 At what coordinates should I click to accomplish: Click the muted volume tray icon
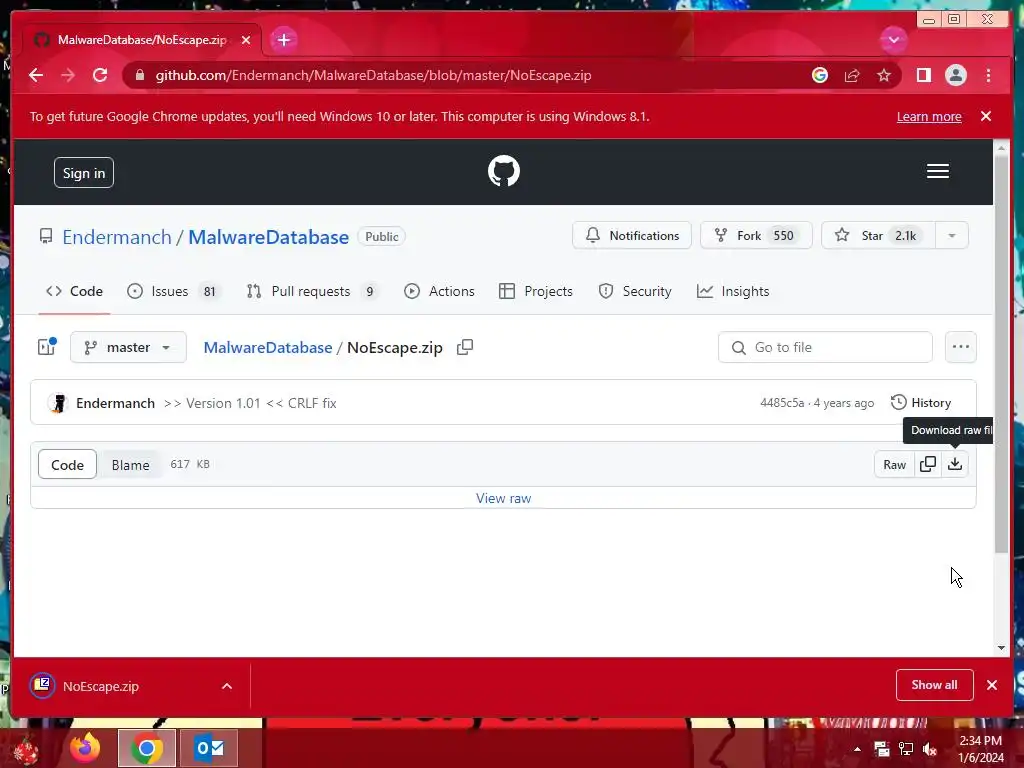click(x=930, y=749)
